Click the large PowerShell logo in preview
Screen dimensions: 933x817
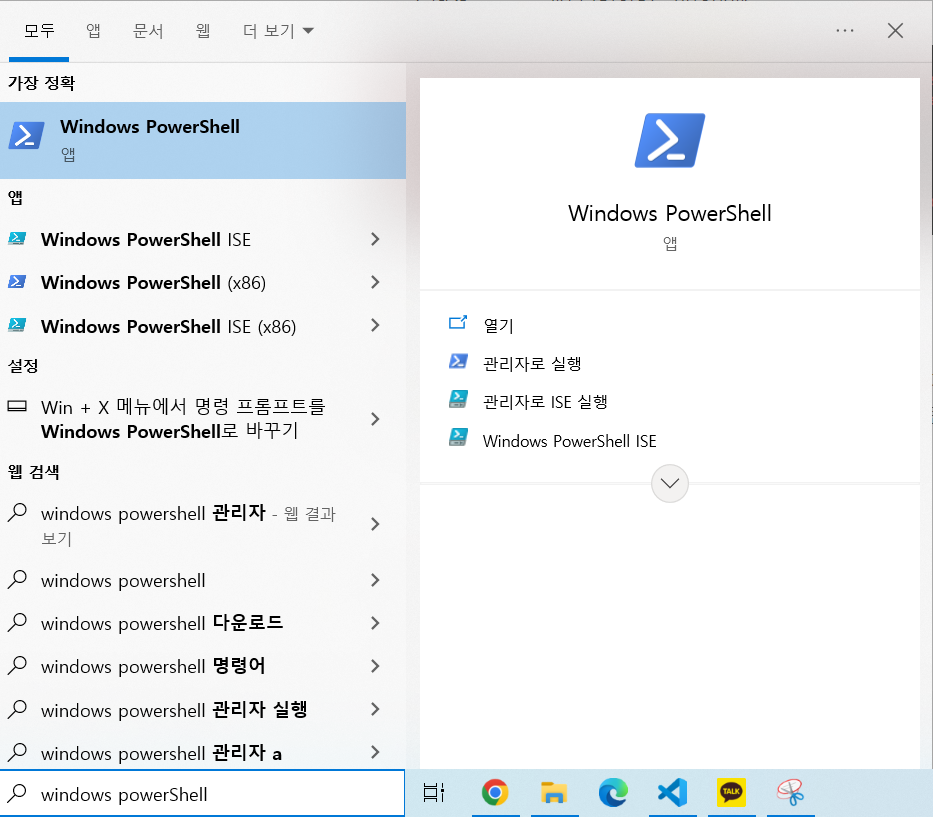[x=670, y=140]
